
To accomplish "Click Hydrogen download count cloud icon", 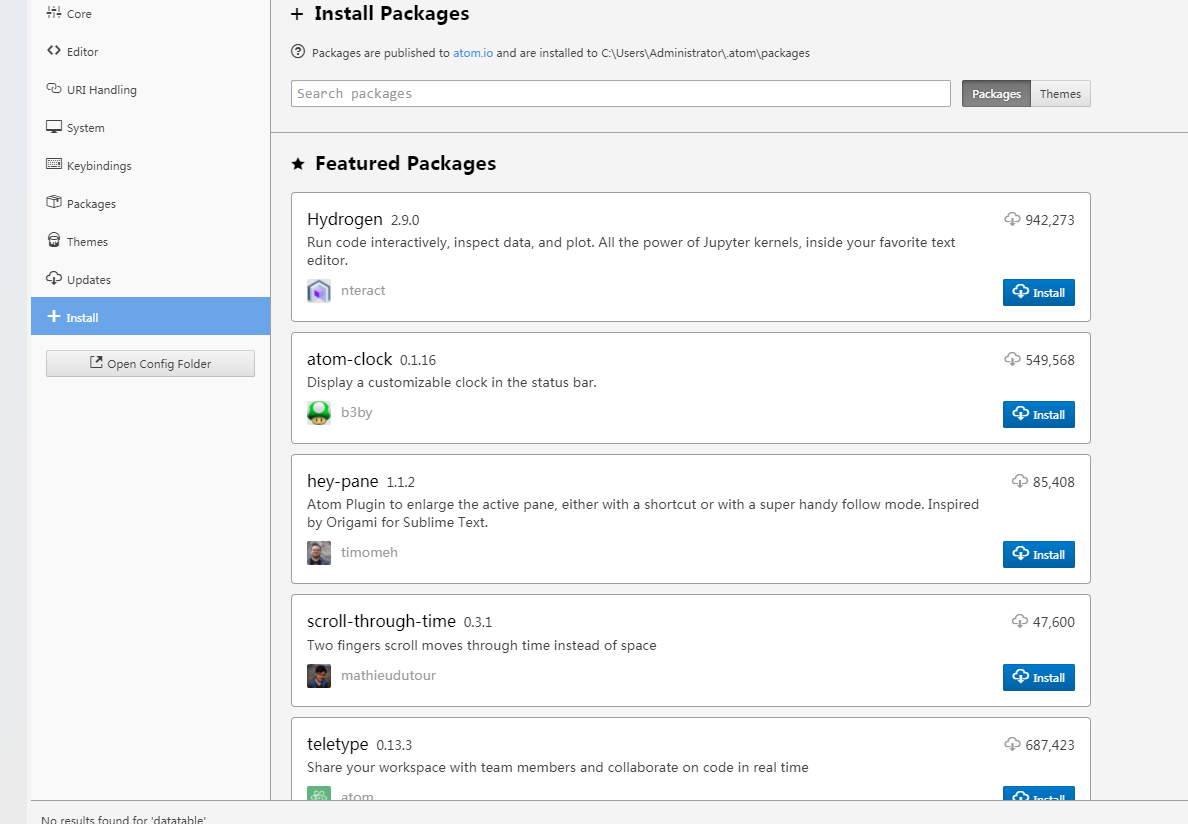I will (x=1012, y=220).
